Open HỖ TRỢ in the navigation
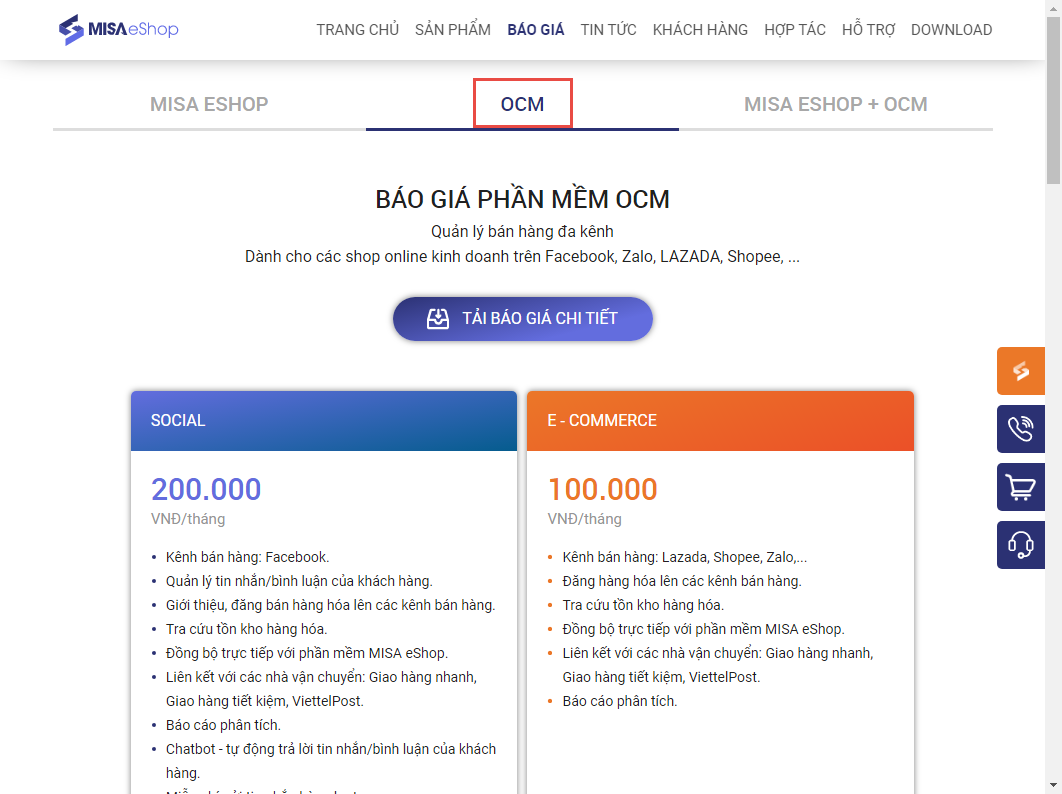 click(x=868, y=30)
